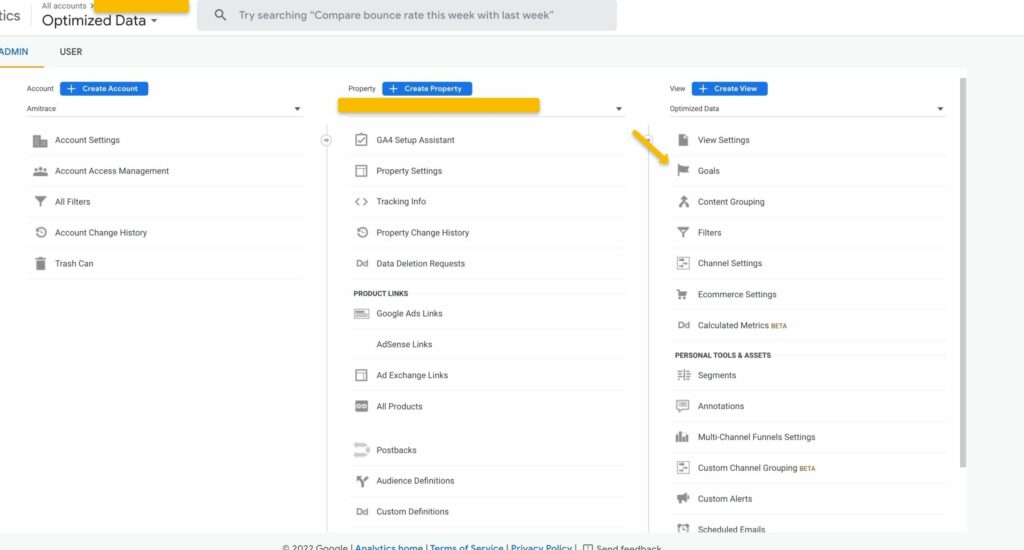Click the Create View button
Screen dimensions: 1024x550
pos(729,89)
